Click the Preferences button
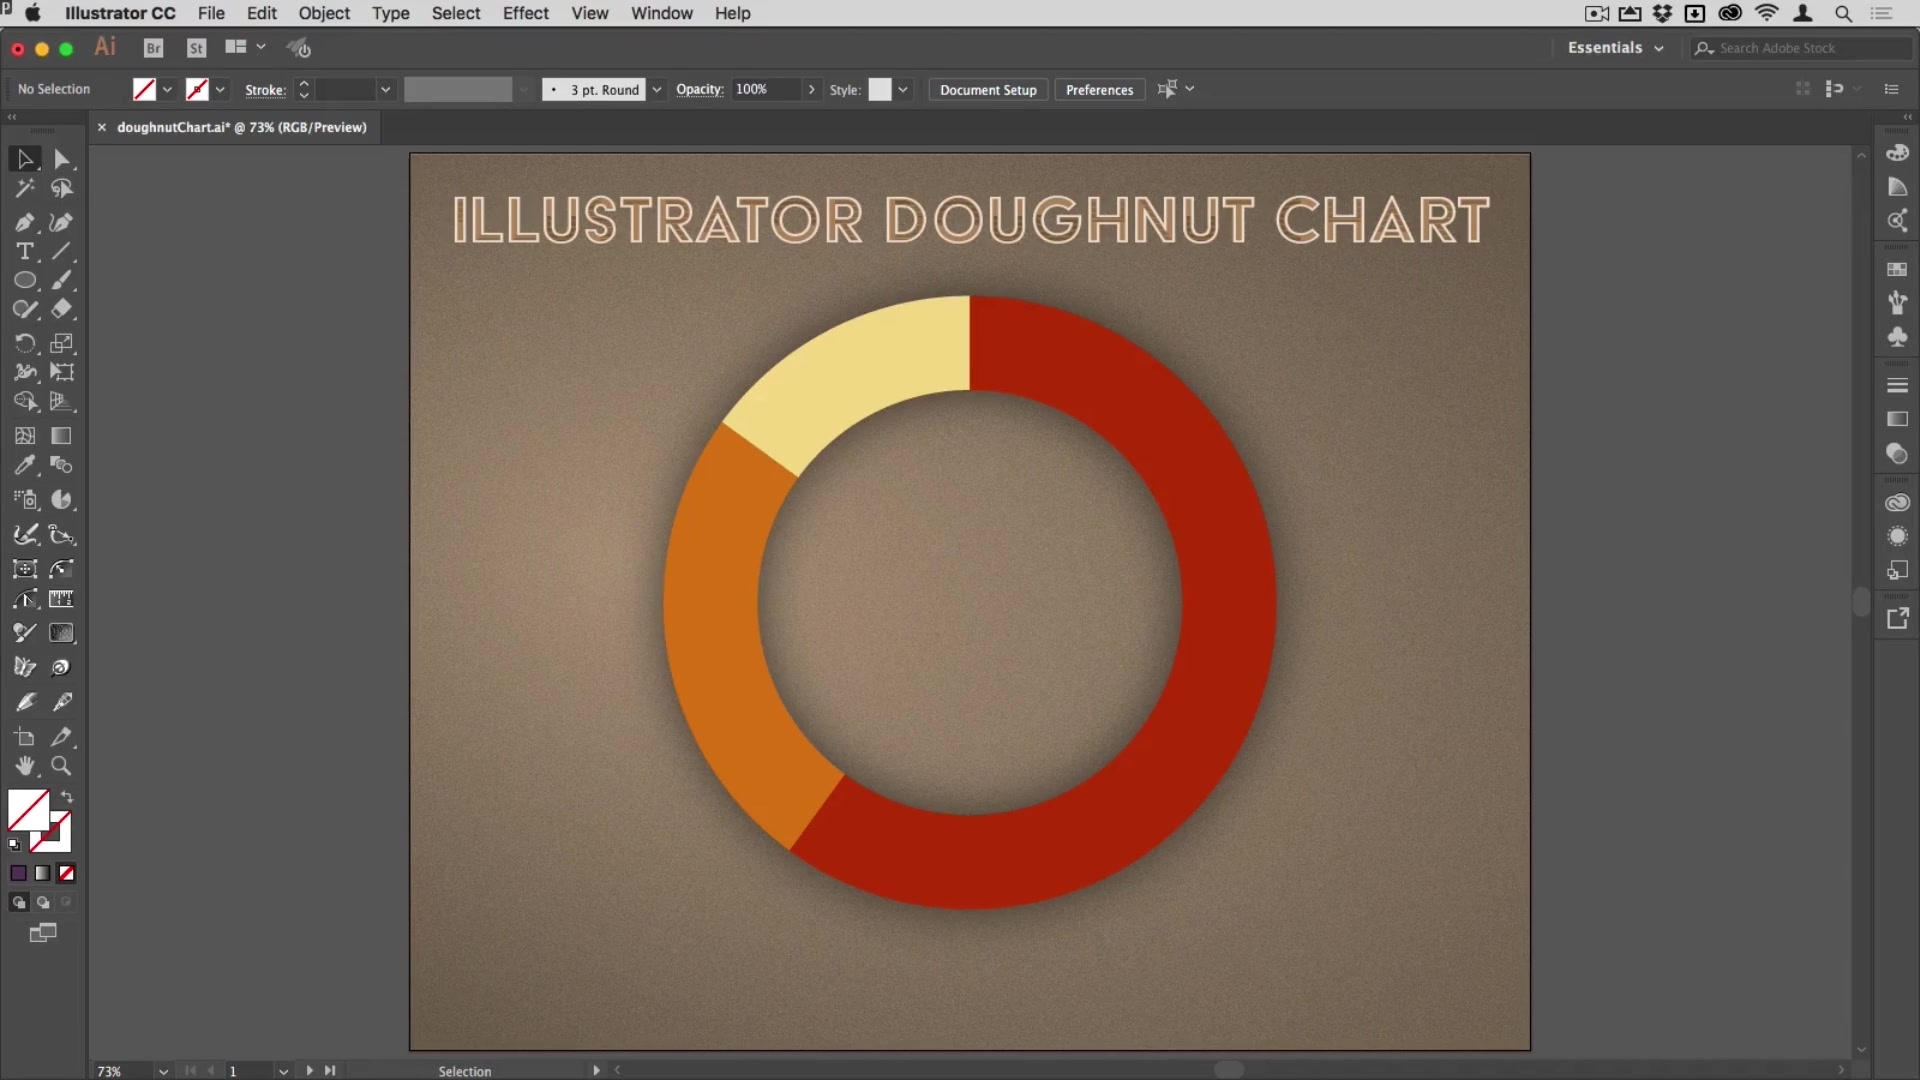 tap(1099, 90)
